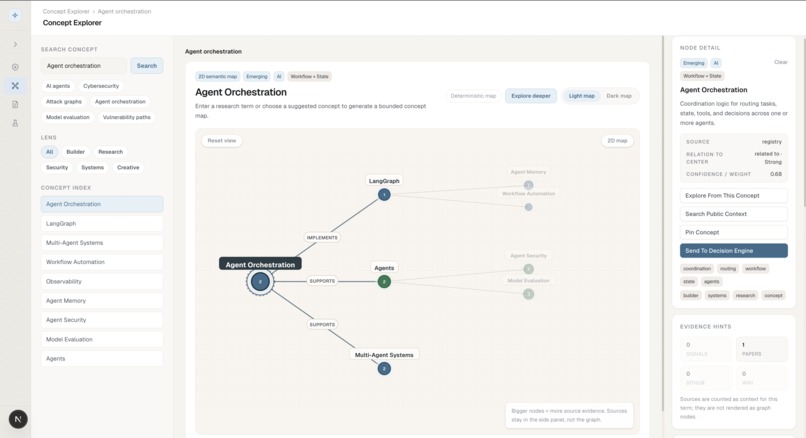Image resolution: width=806 pixels, height=438 pixels.
Task: Switch to Dark map mode
Action: [619, 96]
